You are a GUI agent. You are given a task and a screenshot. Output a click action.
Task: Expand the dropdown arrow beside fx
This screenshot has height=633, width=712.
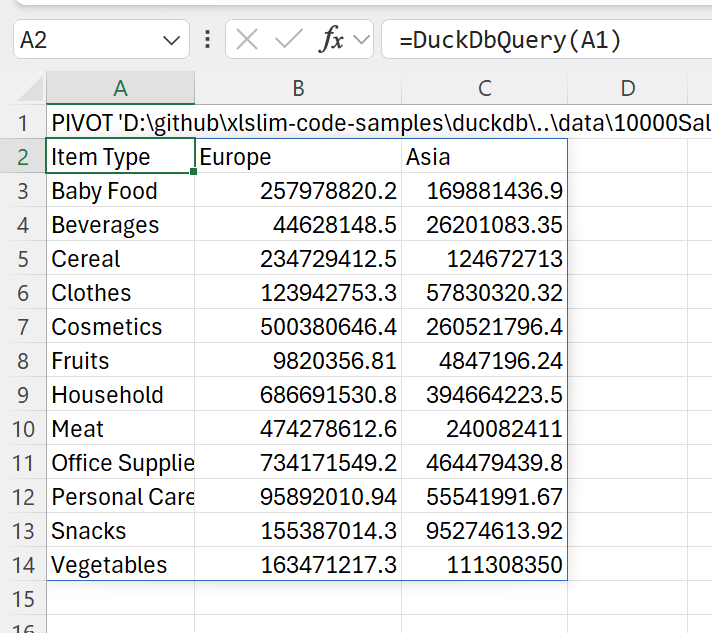point(361,40)
